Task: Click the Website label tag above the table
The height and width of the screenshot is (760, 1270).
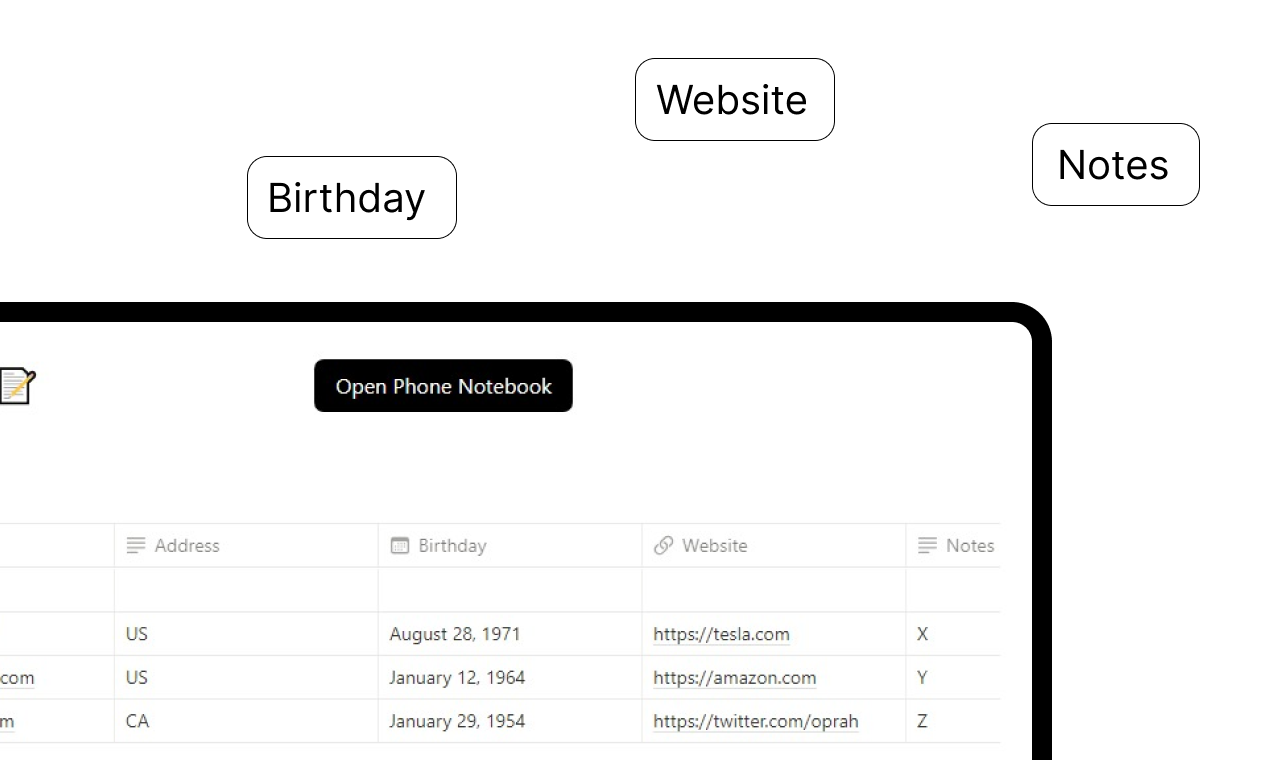Action: (x=735, y=99)
